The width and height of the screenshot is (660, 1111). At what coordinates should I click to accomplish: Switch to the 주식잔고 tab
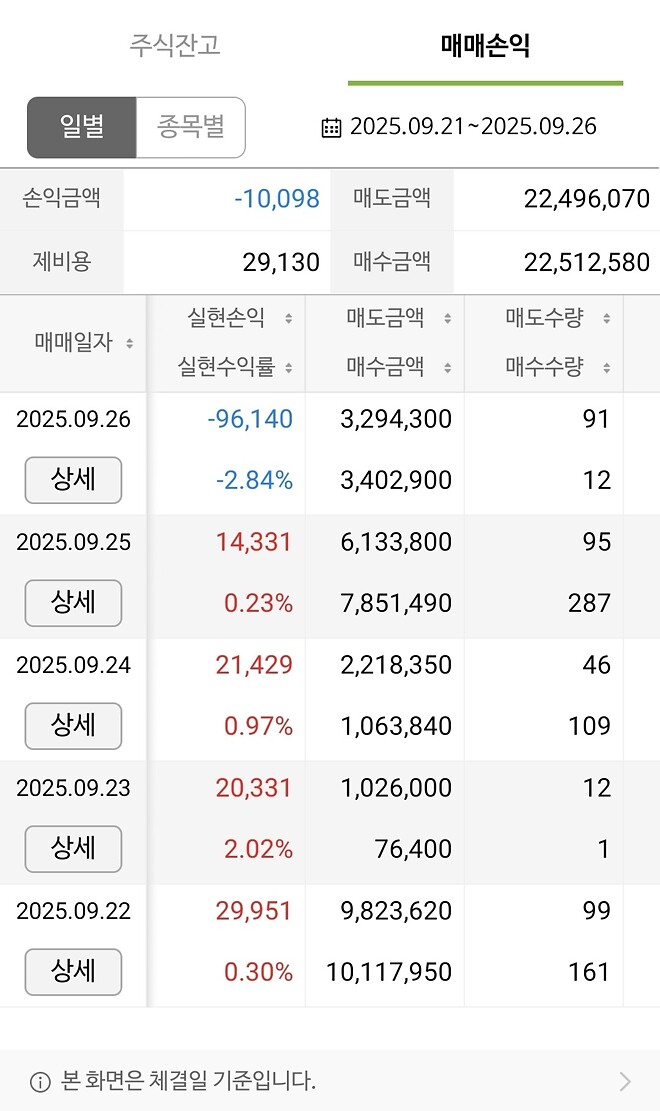(177, 45)
